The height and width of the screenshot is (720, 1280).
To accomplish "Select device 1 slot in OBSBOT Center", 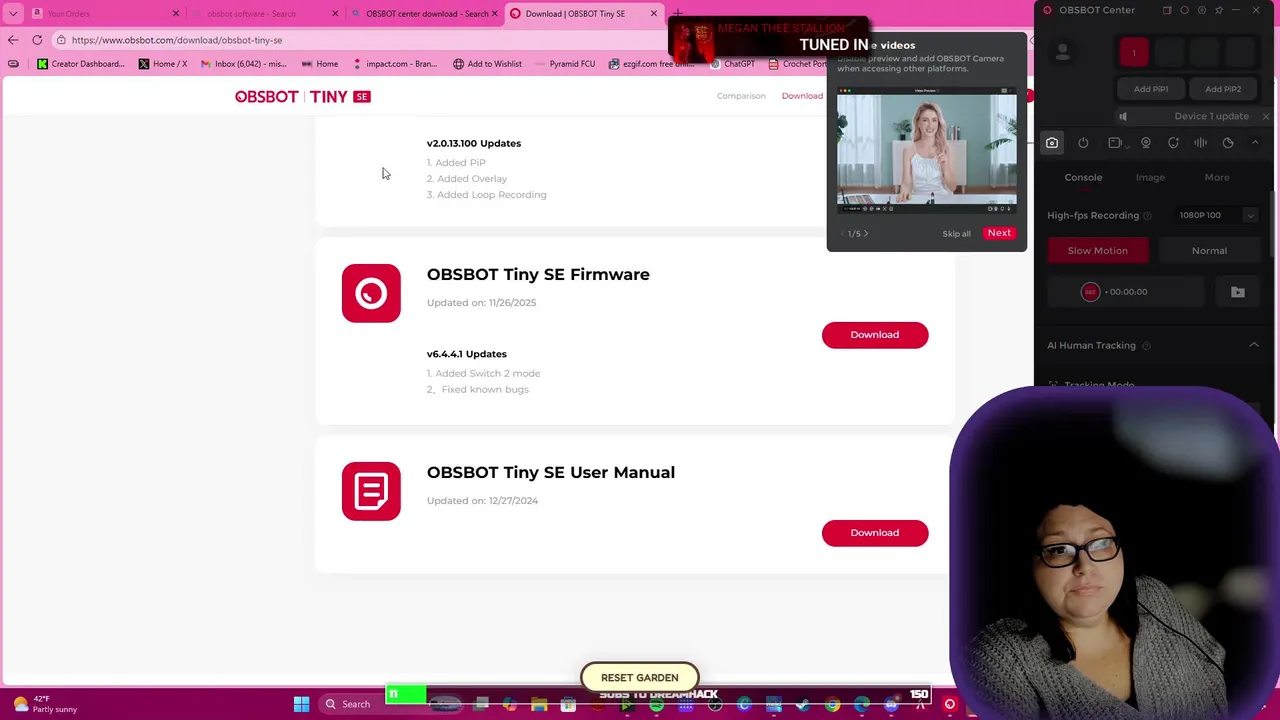I will [x=1134, y=52].
